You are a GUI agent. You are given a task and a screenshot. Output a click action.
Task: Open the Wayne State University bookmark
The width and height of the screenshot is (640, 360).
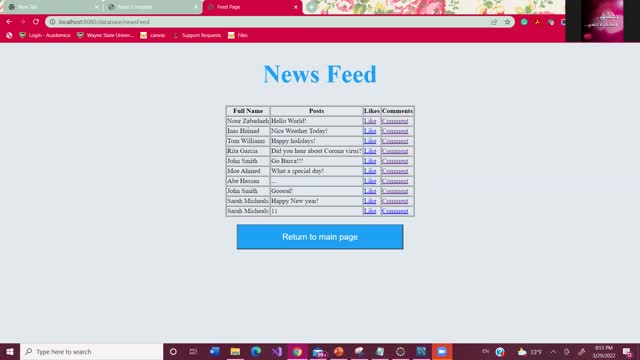point(105,36)
